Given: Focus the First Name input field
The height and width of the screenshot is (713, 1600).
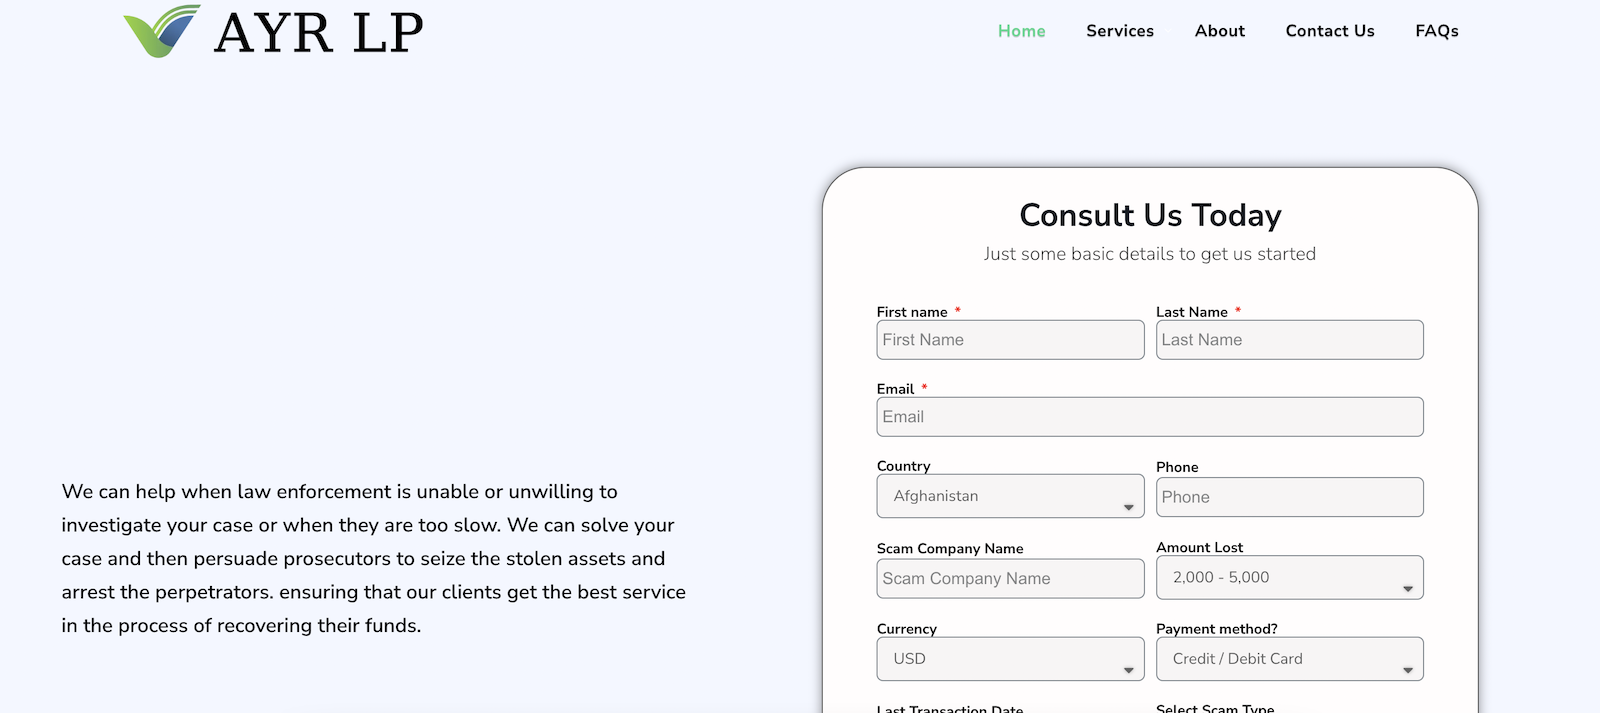Looking at the screenshot, I should (1010, 340).
